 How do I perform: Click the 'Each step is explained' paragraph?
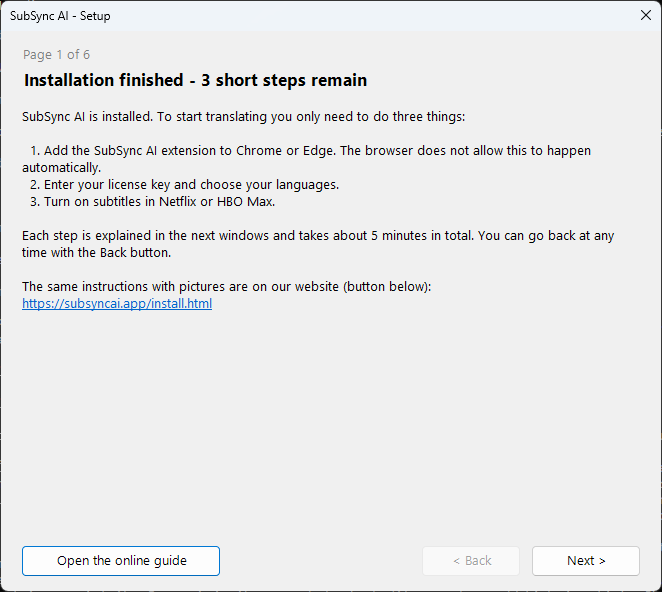point(318,244)
